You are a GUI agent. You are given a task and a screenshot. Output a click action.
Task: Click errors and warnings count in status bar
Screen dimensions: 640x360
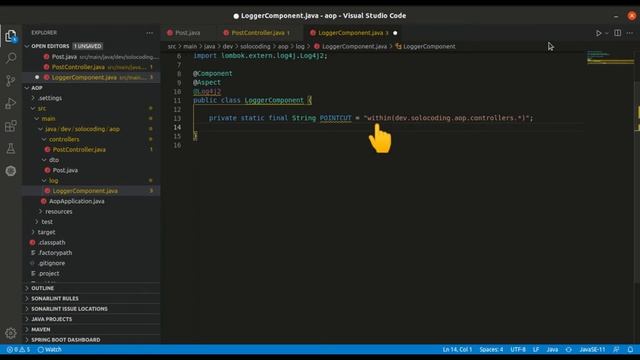[18, 349]
